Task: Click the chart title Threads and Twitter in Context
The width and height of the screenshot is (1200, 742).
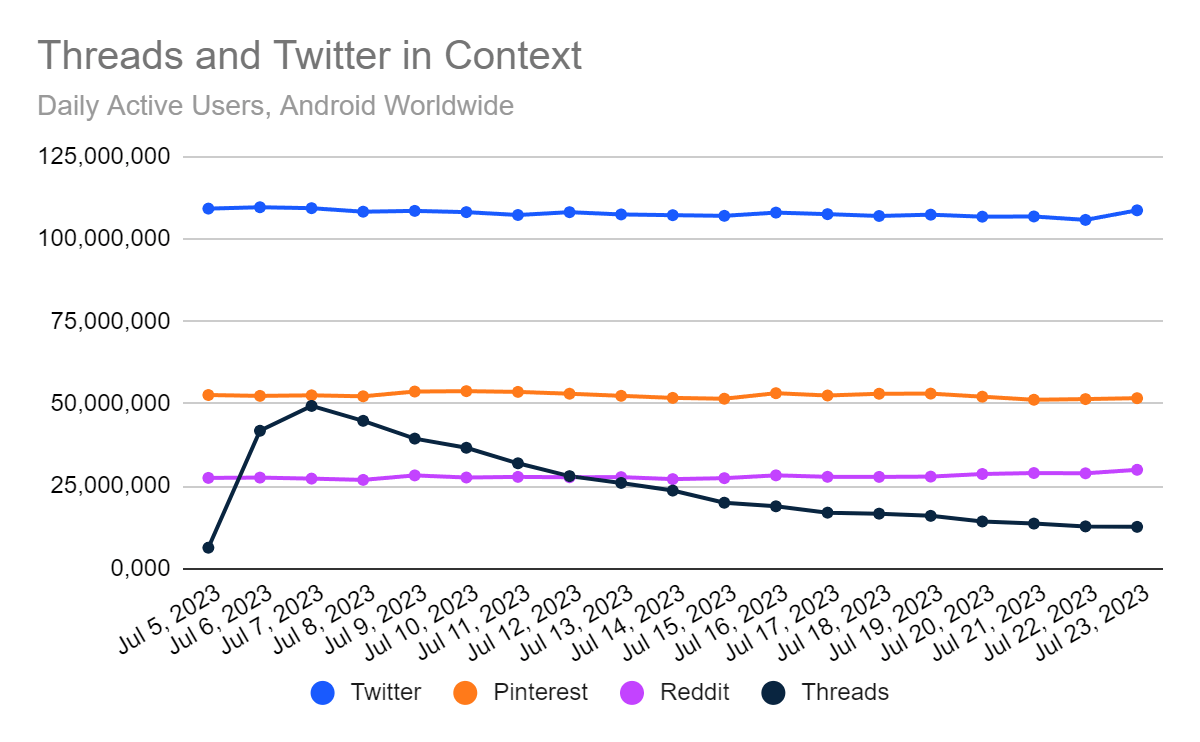Action: (x=309, y=55)
